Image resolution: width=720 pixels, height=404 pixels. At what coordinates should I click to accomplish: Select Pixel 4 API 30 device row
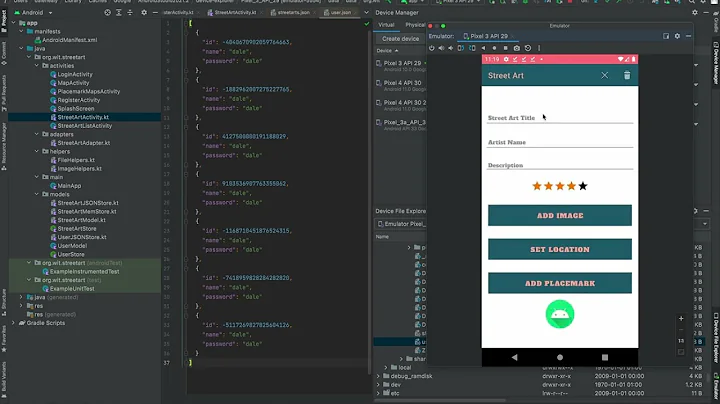402,85
